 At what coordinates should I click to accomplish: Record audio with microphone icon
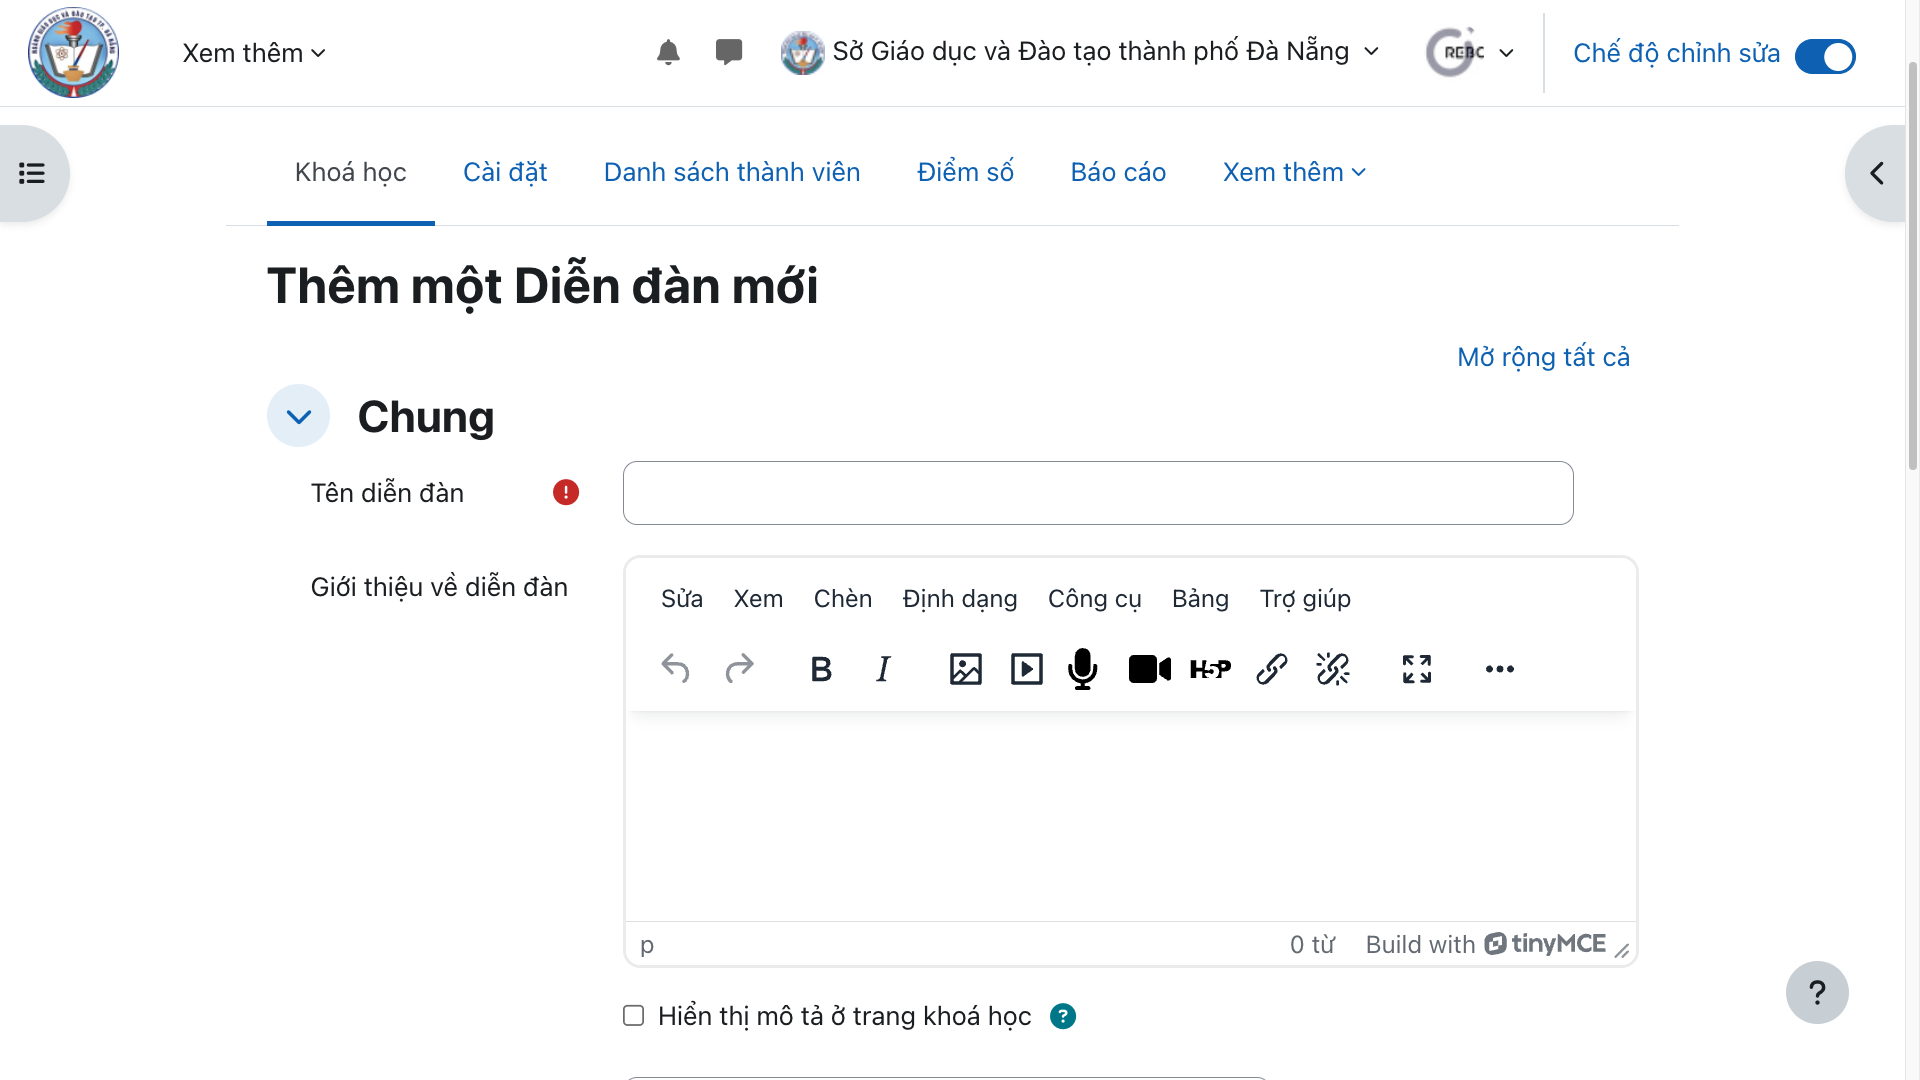tap(1083, 669)
